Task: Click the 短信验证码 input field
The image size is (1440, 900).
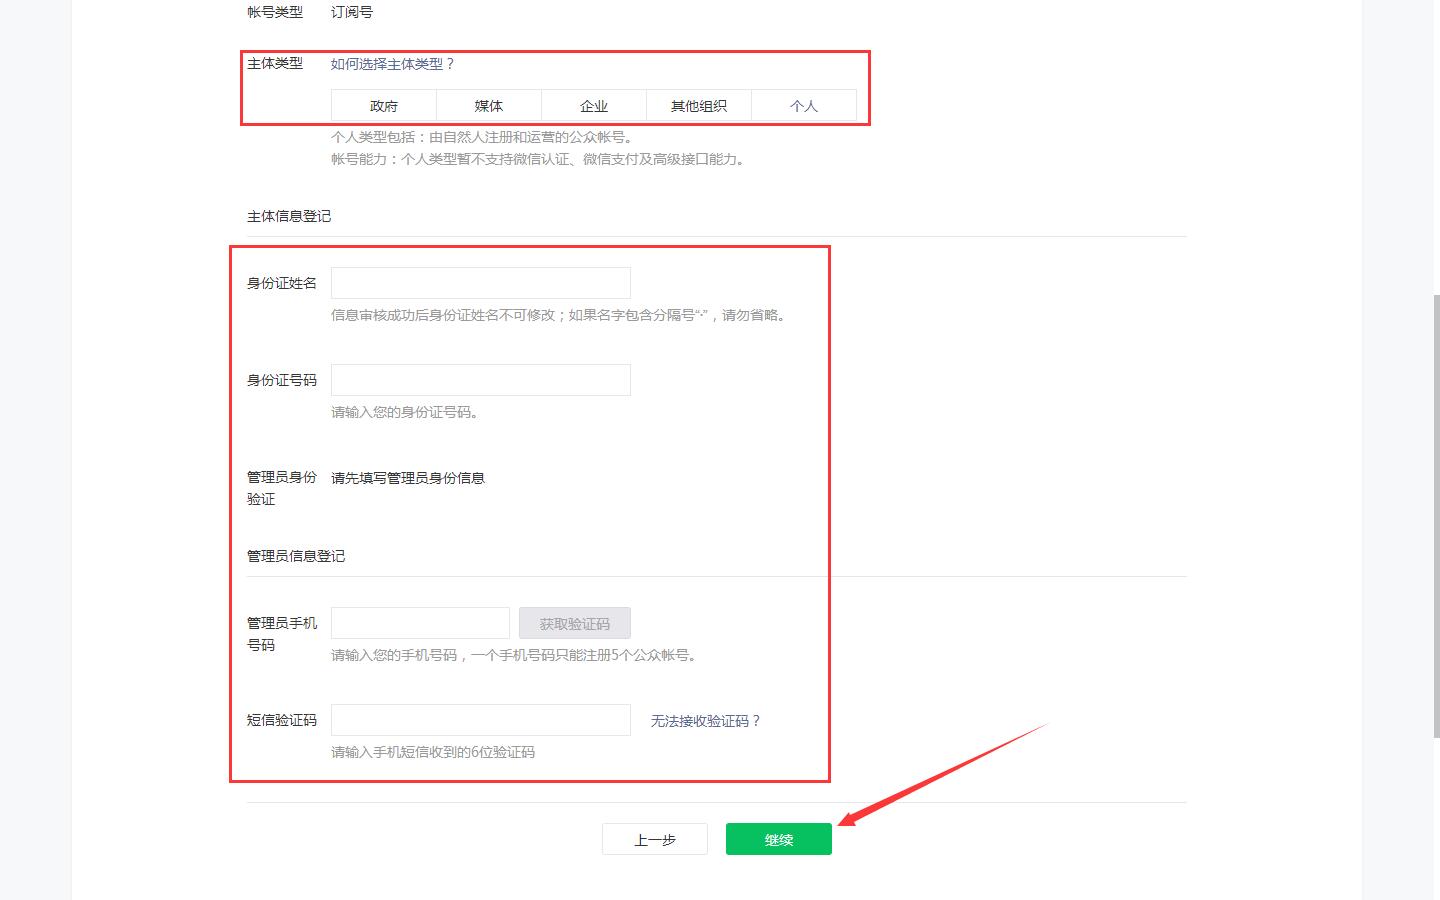Action: [x=480, y=720]
